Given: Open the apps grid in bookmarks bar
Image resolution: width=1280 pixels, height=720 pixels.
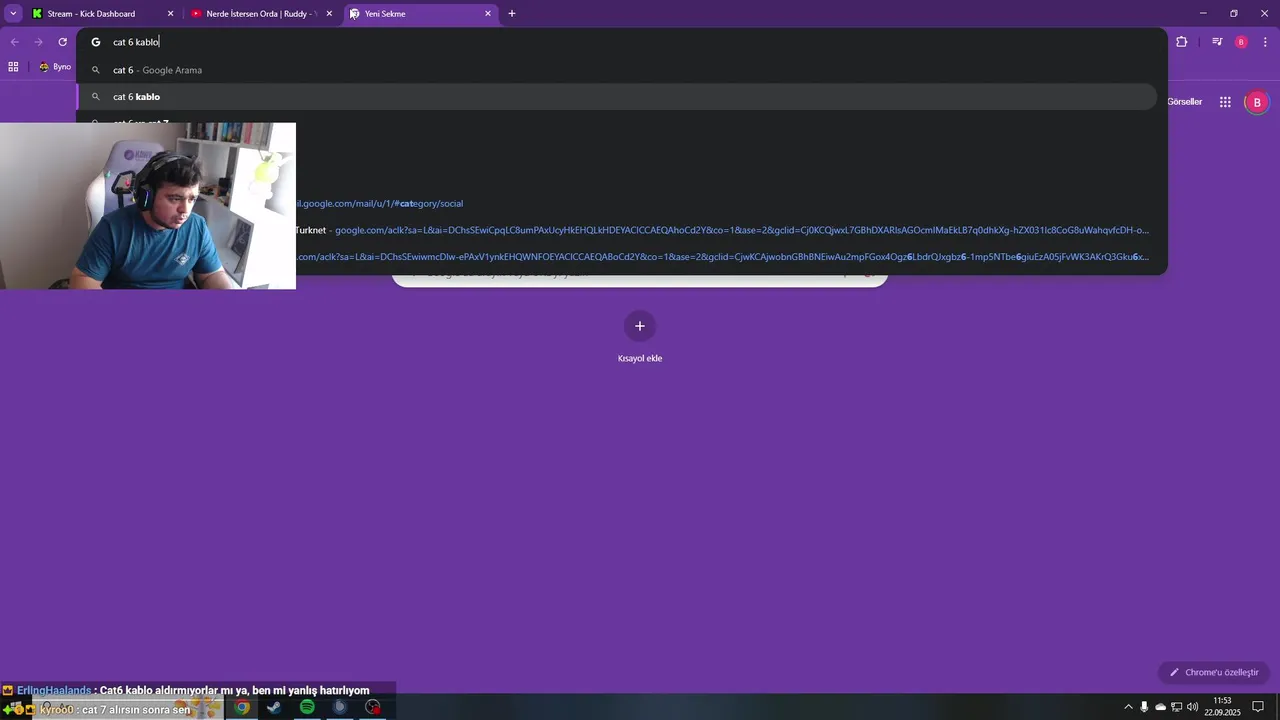Looking at the screenshot, I should [13, 67].
